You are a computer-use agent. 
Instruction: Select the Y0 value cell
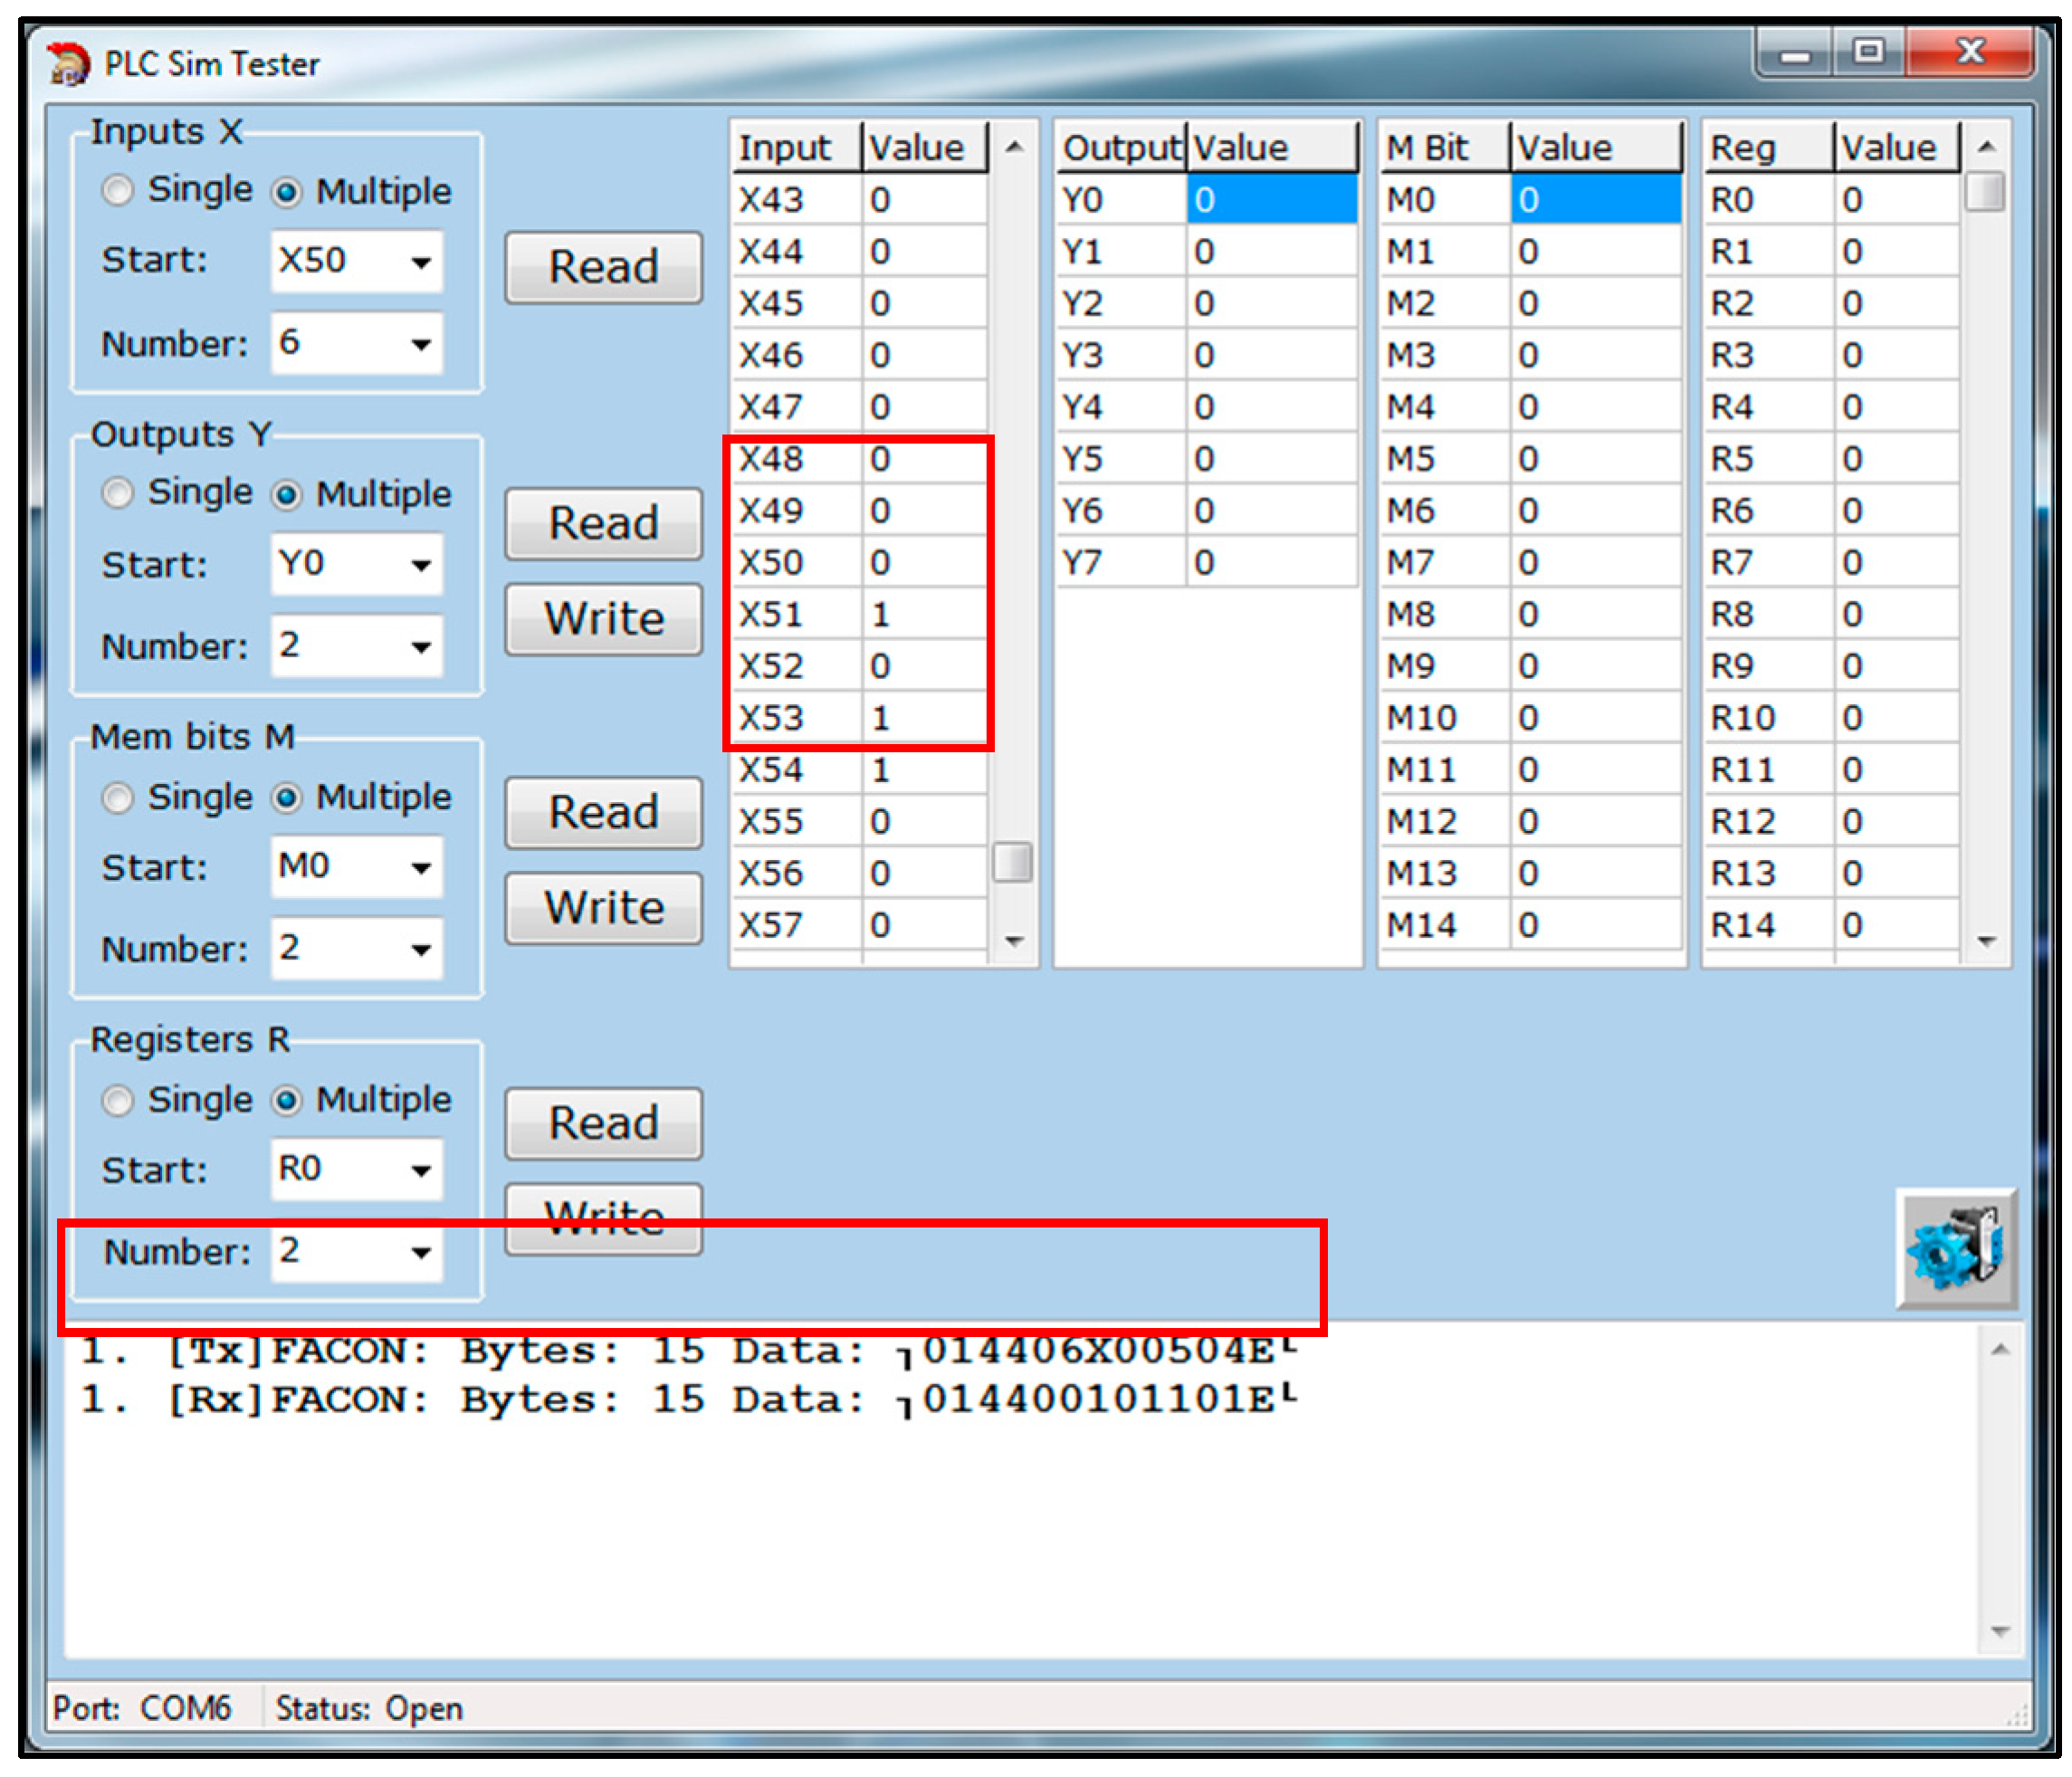click(x=1270, y=200)
